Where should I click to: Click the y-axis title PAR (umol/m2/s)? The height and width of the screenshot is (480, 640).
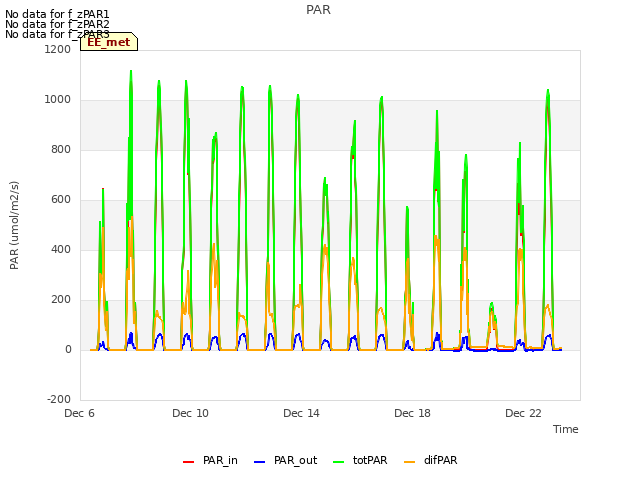[14, 225]
